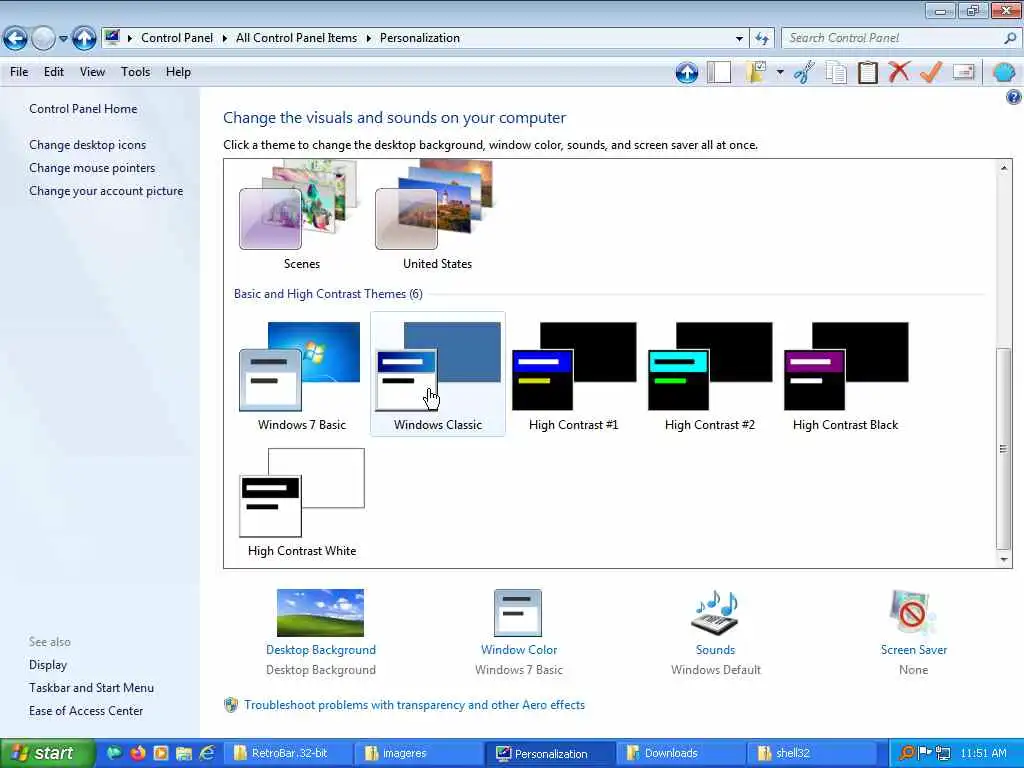The width and height of the screenshot is (1024, 768).
Task: Click the Copy icon in toolbar
Action: point(836,72)
